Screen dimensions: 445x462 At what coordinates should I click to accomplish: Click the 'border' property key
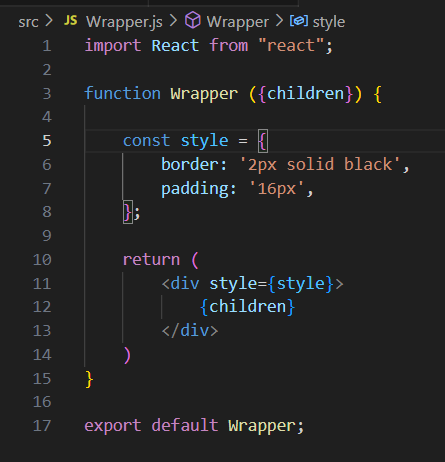(x=190, y=164)
